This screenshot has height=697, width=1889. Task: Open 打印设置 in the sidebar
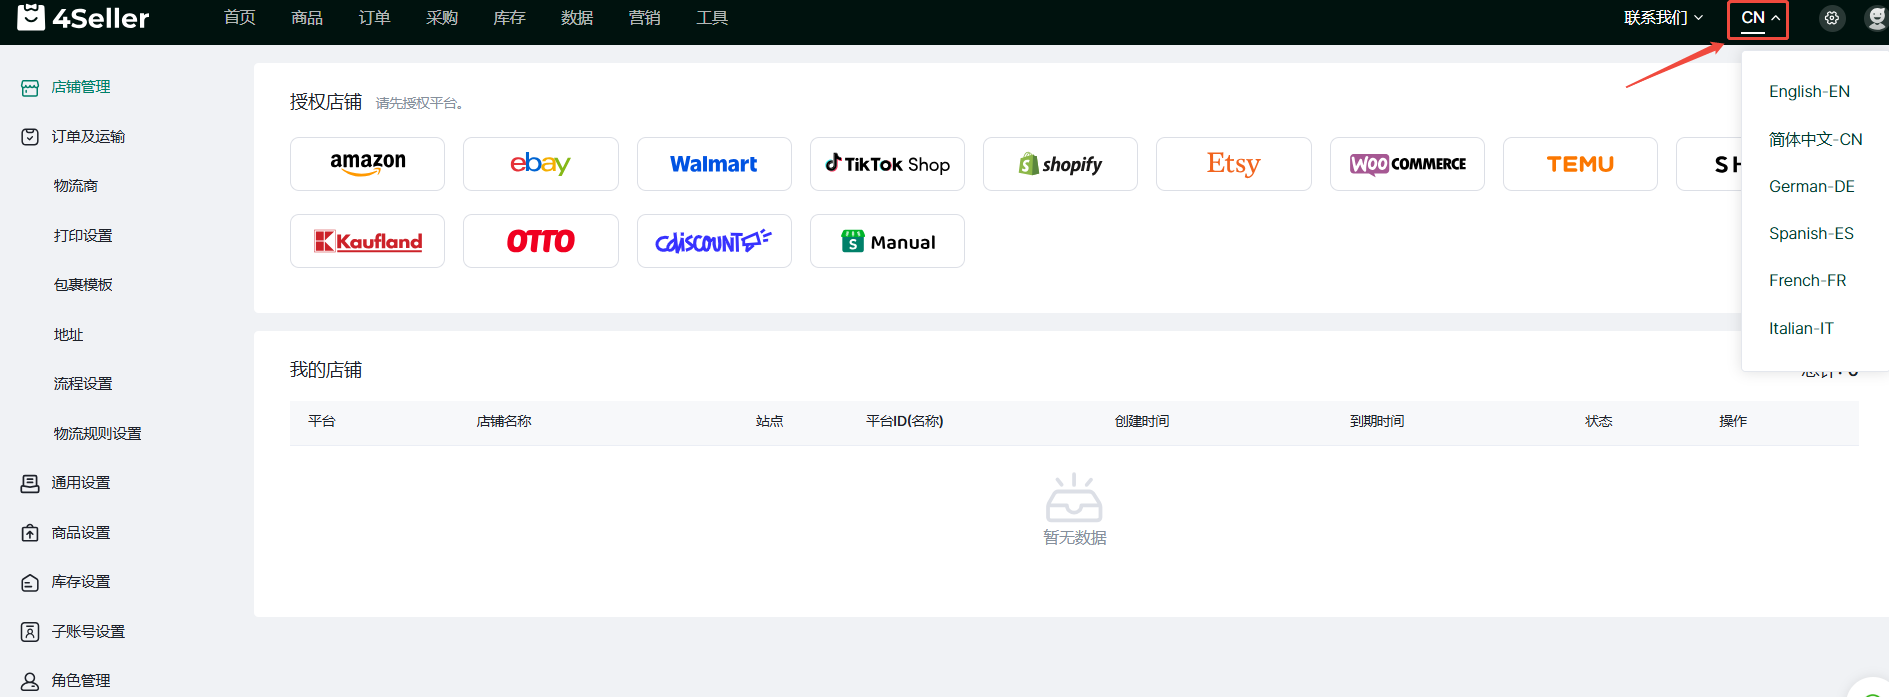click(x=83, y=236)
